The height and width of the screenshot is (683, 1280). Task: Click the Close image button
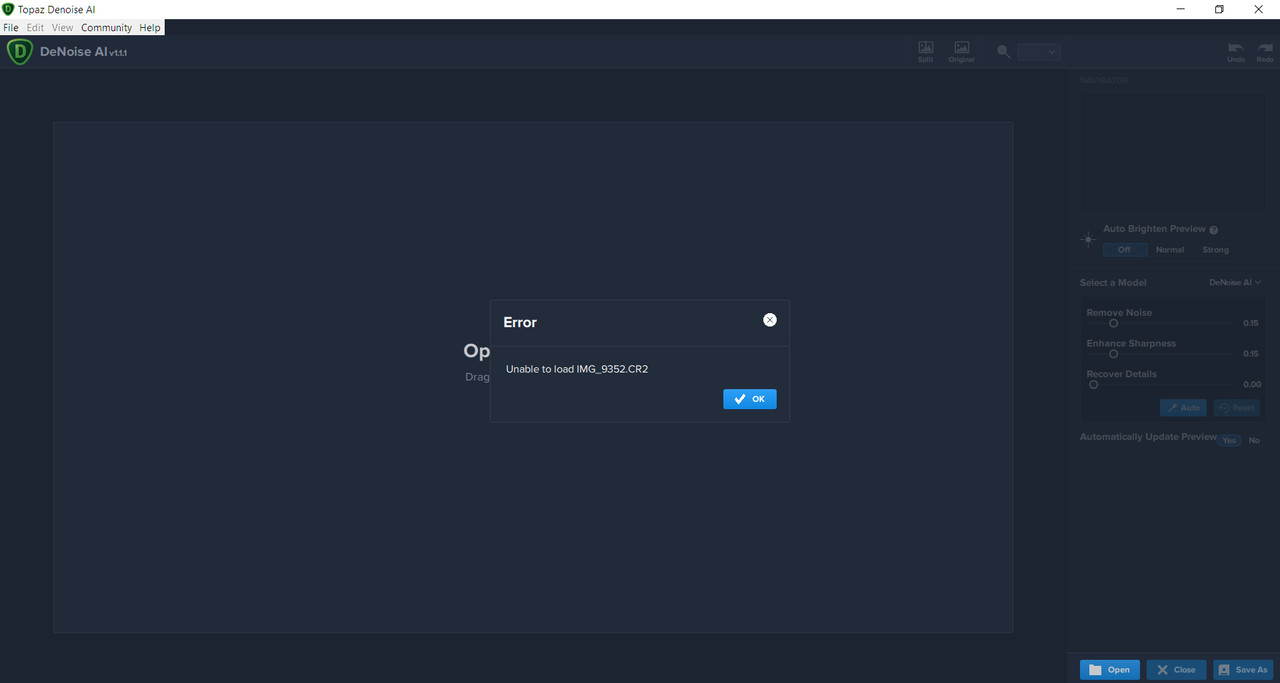coord(1176,670)
